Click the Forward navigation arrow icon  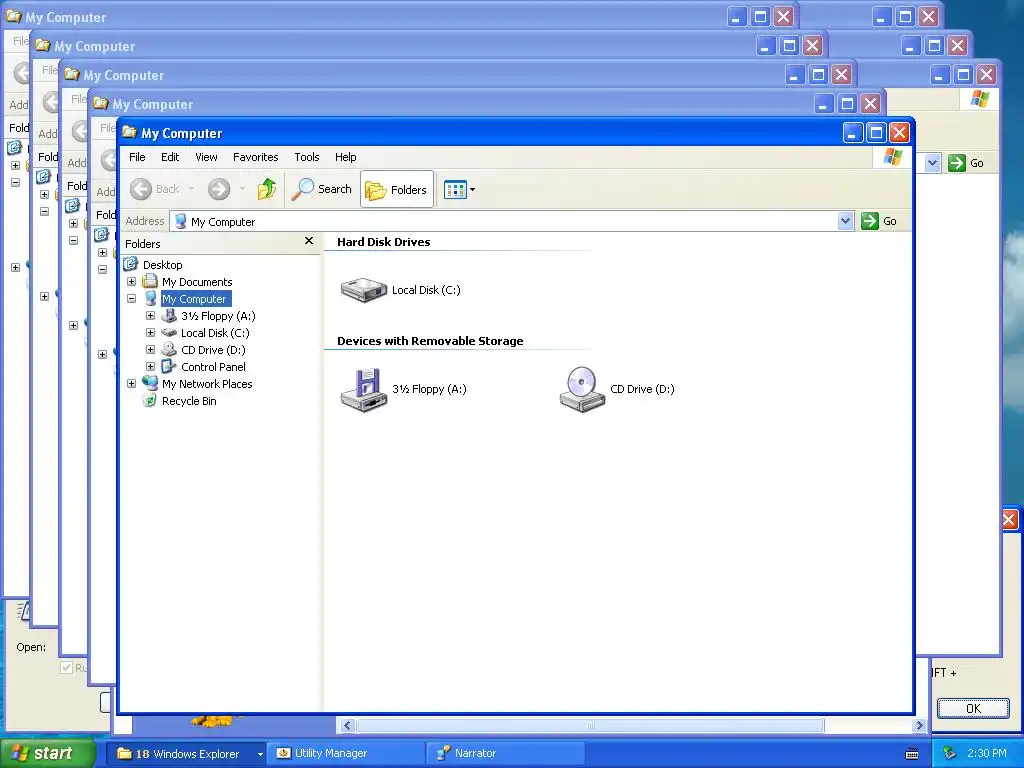point(219,189)
